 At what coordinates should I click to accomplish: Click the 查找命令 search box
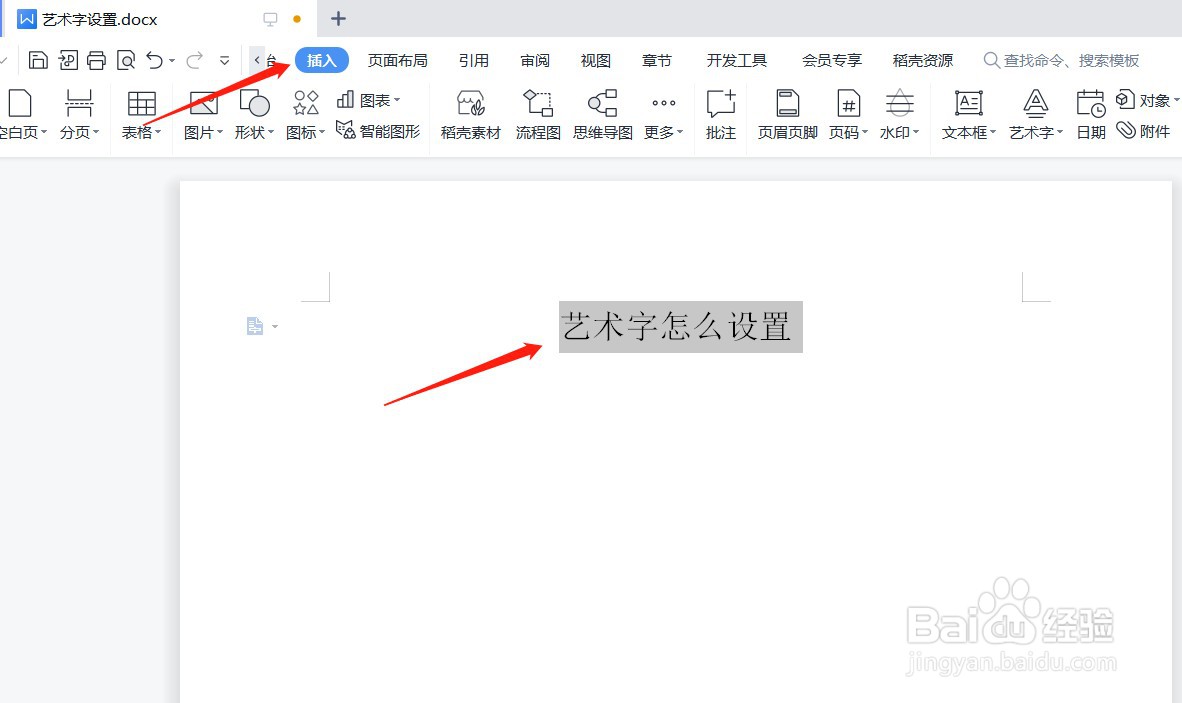coord(1061,60)
